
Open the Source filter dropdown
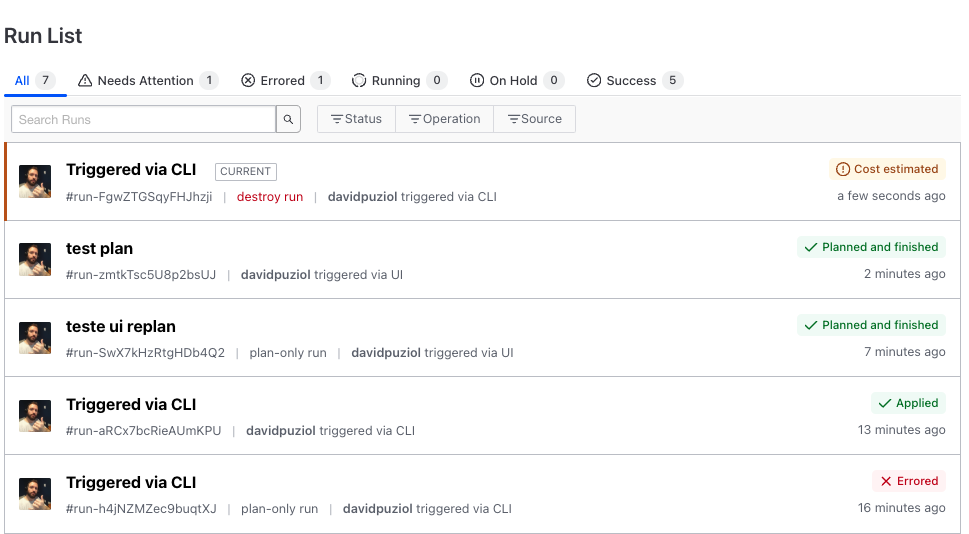click(534, 119)
